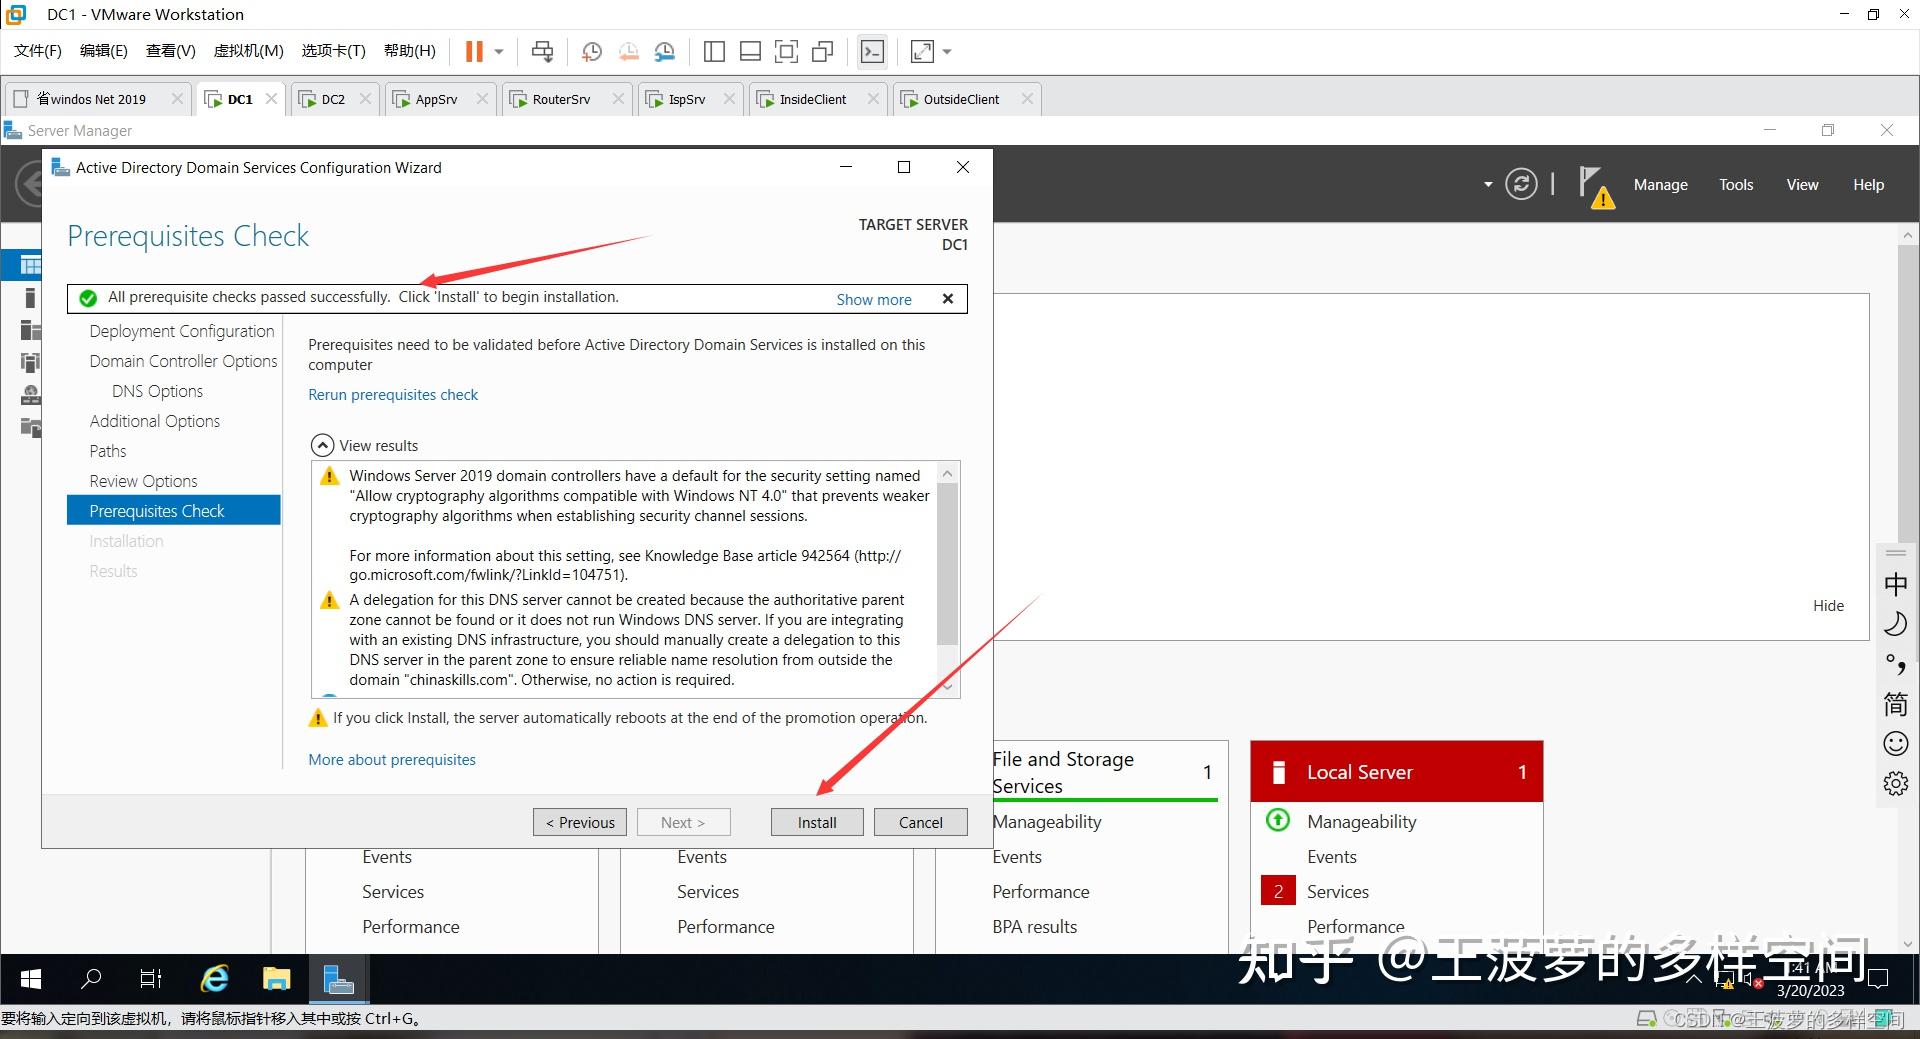Open IME settings gear icon
Screen dimensions: 1920x1039
pyautogui.click(x=1895, y=783)
